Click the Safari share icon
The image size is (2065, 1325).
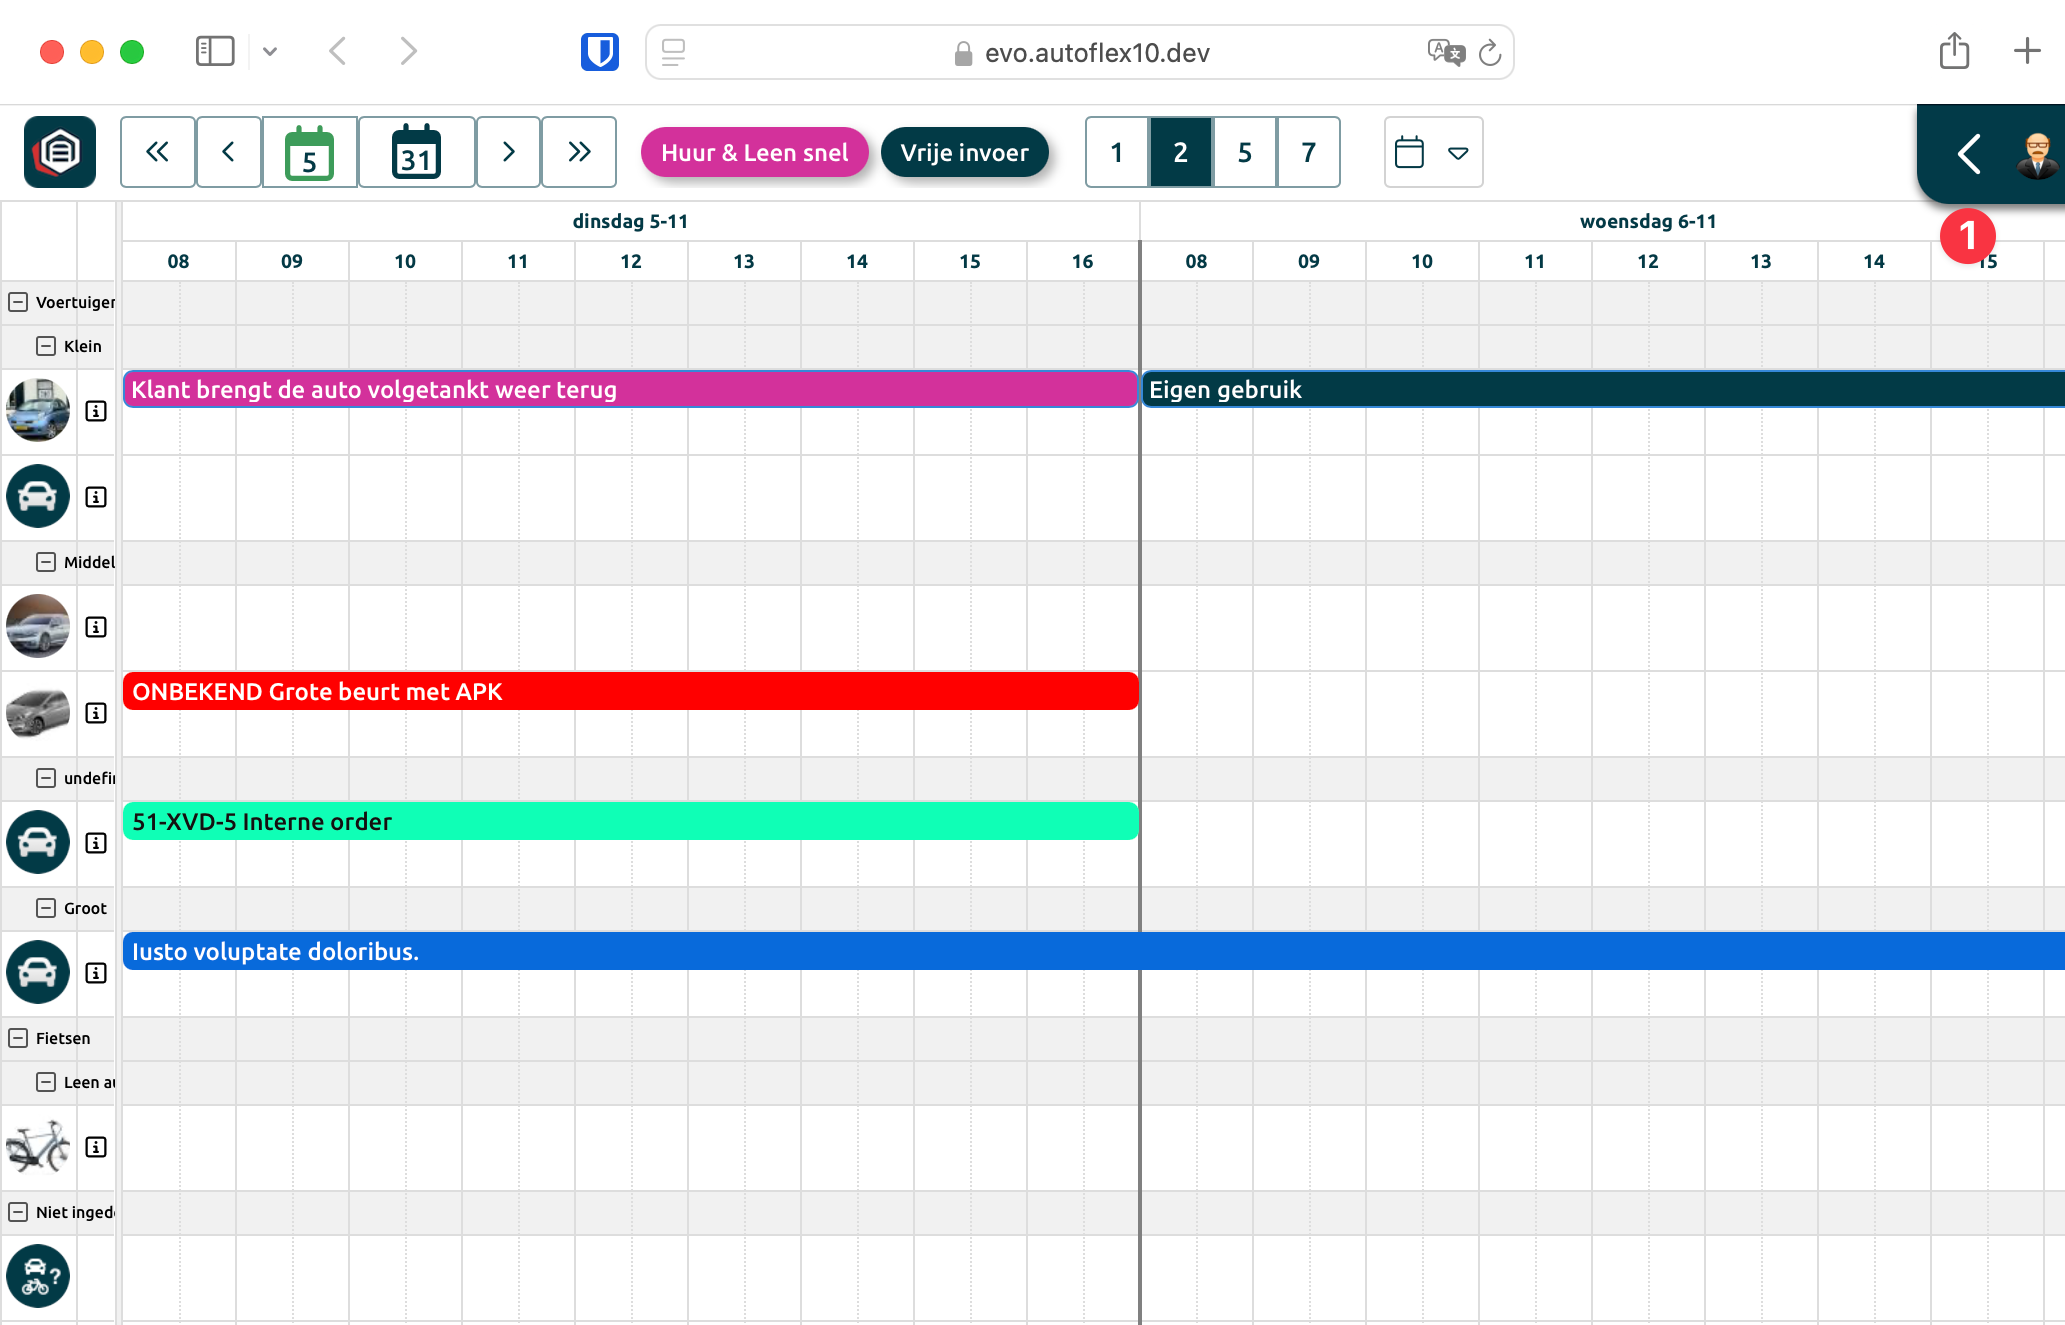tap(1953, 52)
